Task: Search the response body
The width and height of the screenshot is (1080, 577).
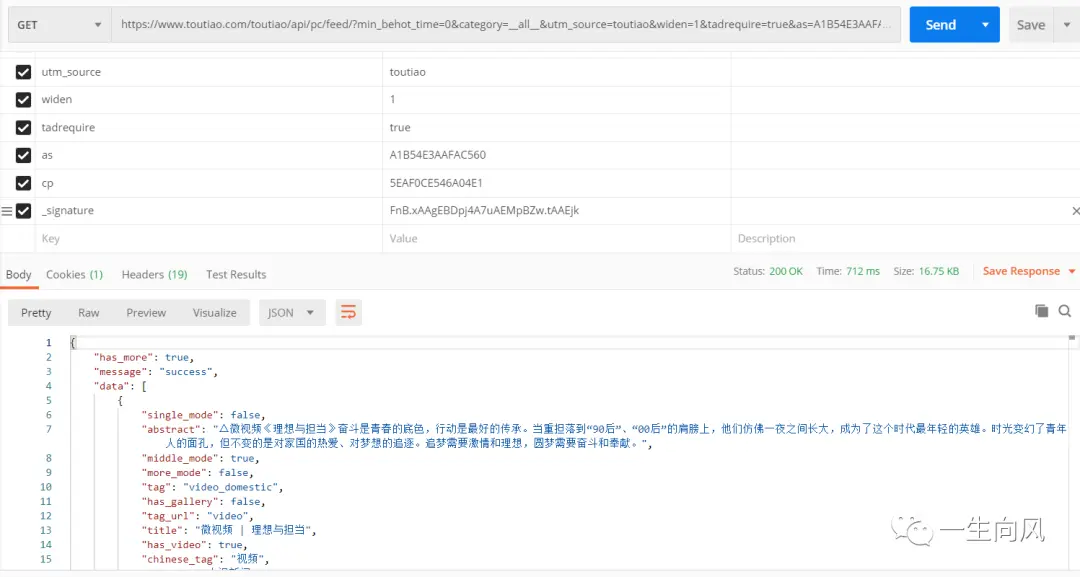Action: [x=1065, y=311]
